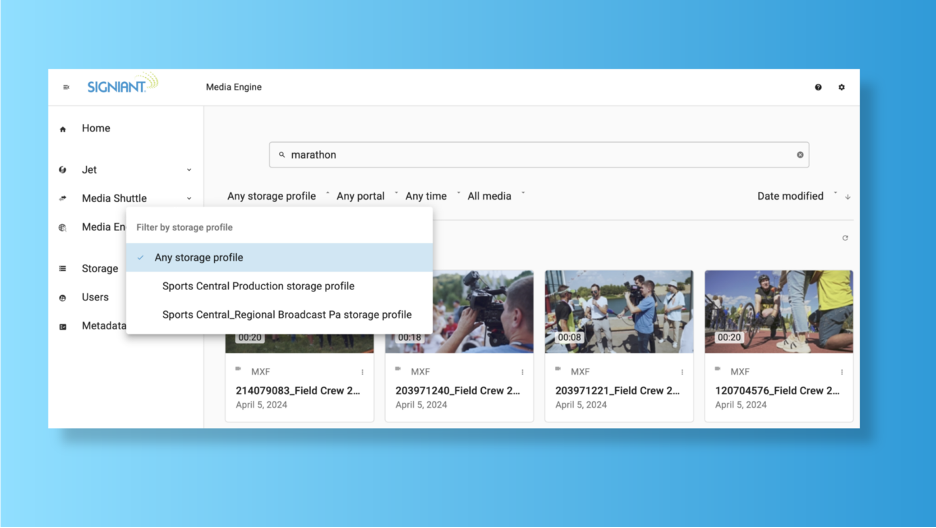Click the Signiant logo
This screenshot has width=936, height=528.
coord(122,84)
